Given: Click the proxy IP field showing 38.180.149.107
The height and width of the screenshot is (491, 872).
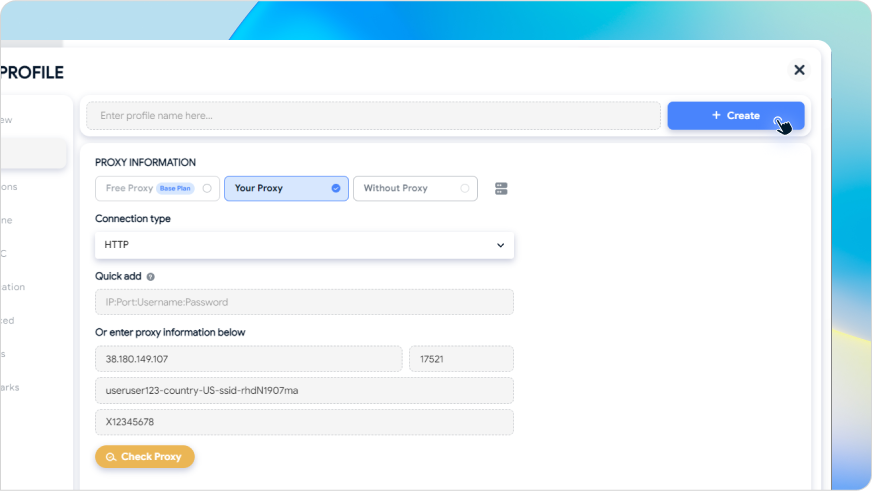Looking at the screenshot, I should (249, 359).
